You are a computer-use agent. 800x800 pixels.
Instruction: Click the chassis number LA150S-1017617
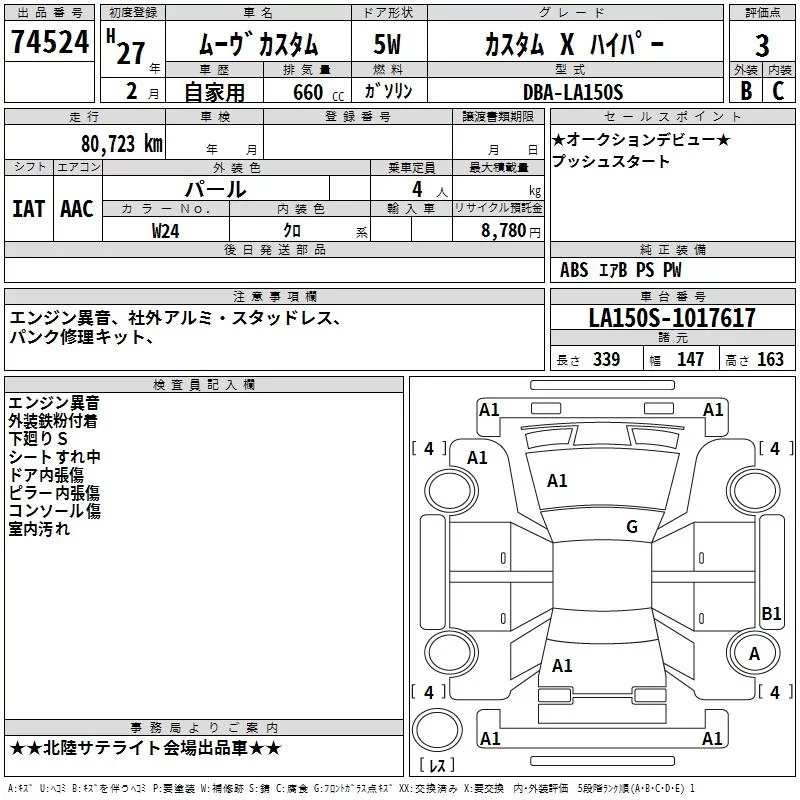coord(672,318)
